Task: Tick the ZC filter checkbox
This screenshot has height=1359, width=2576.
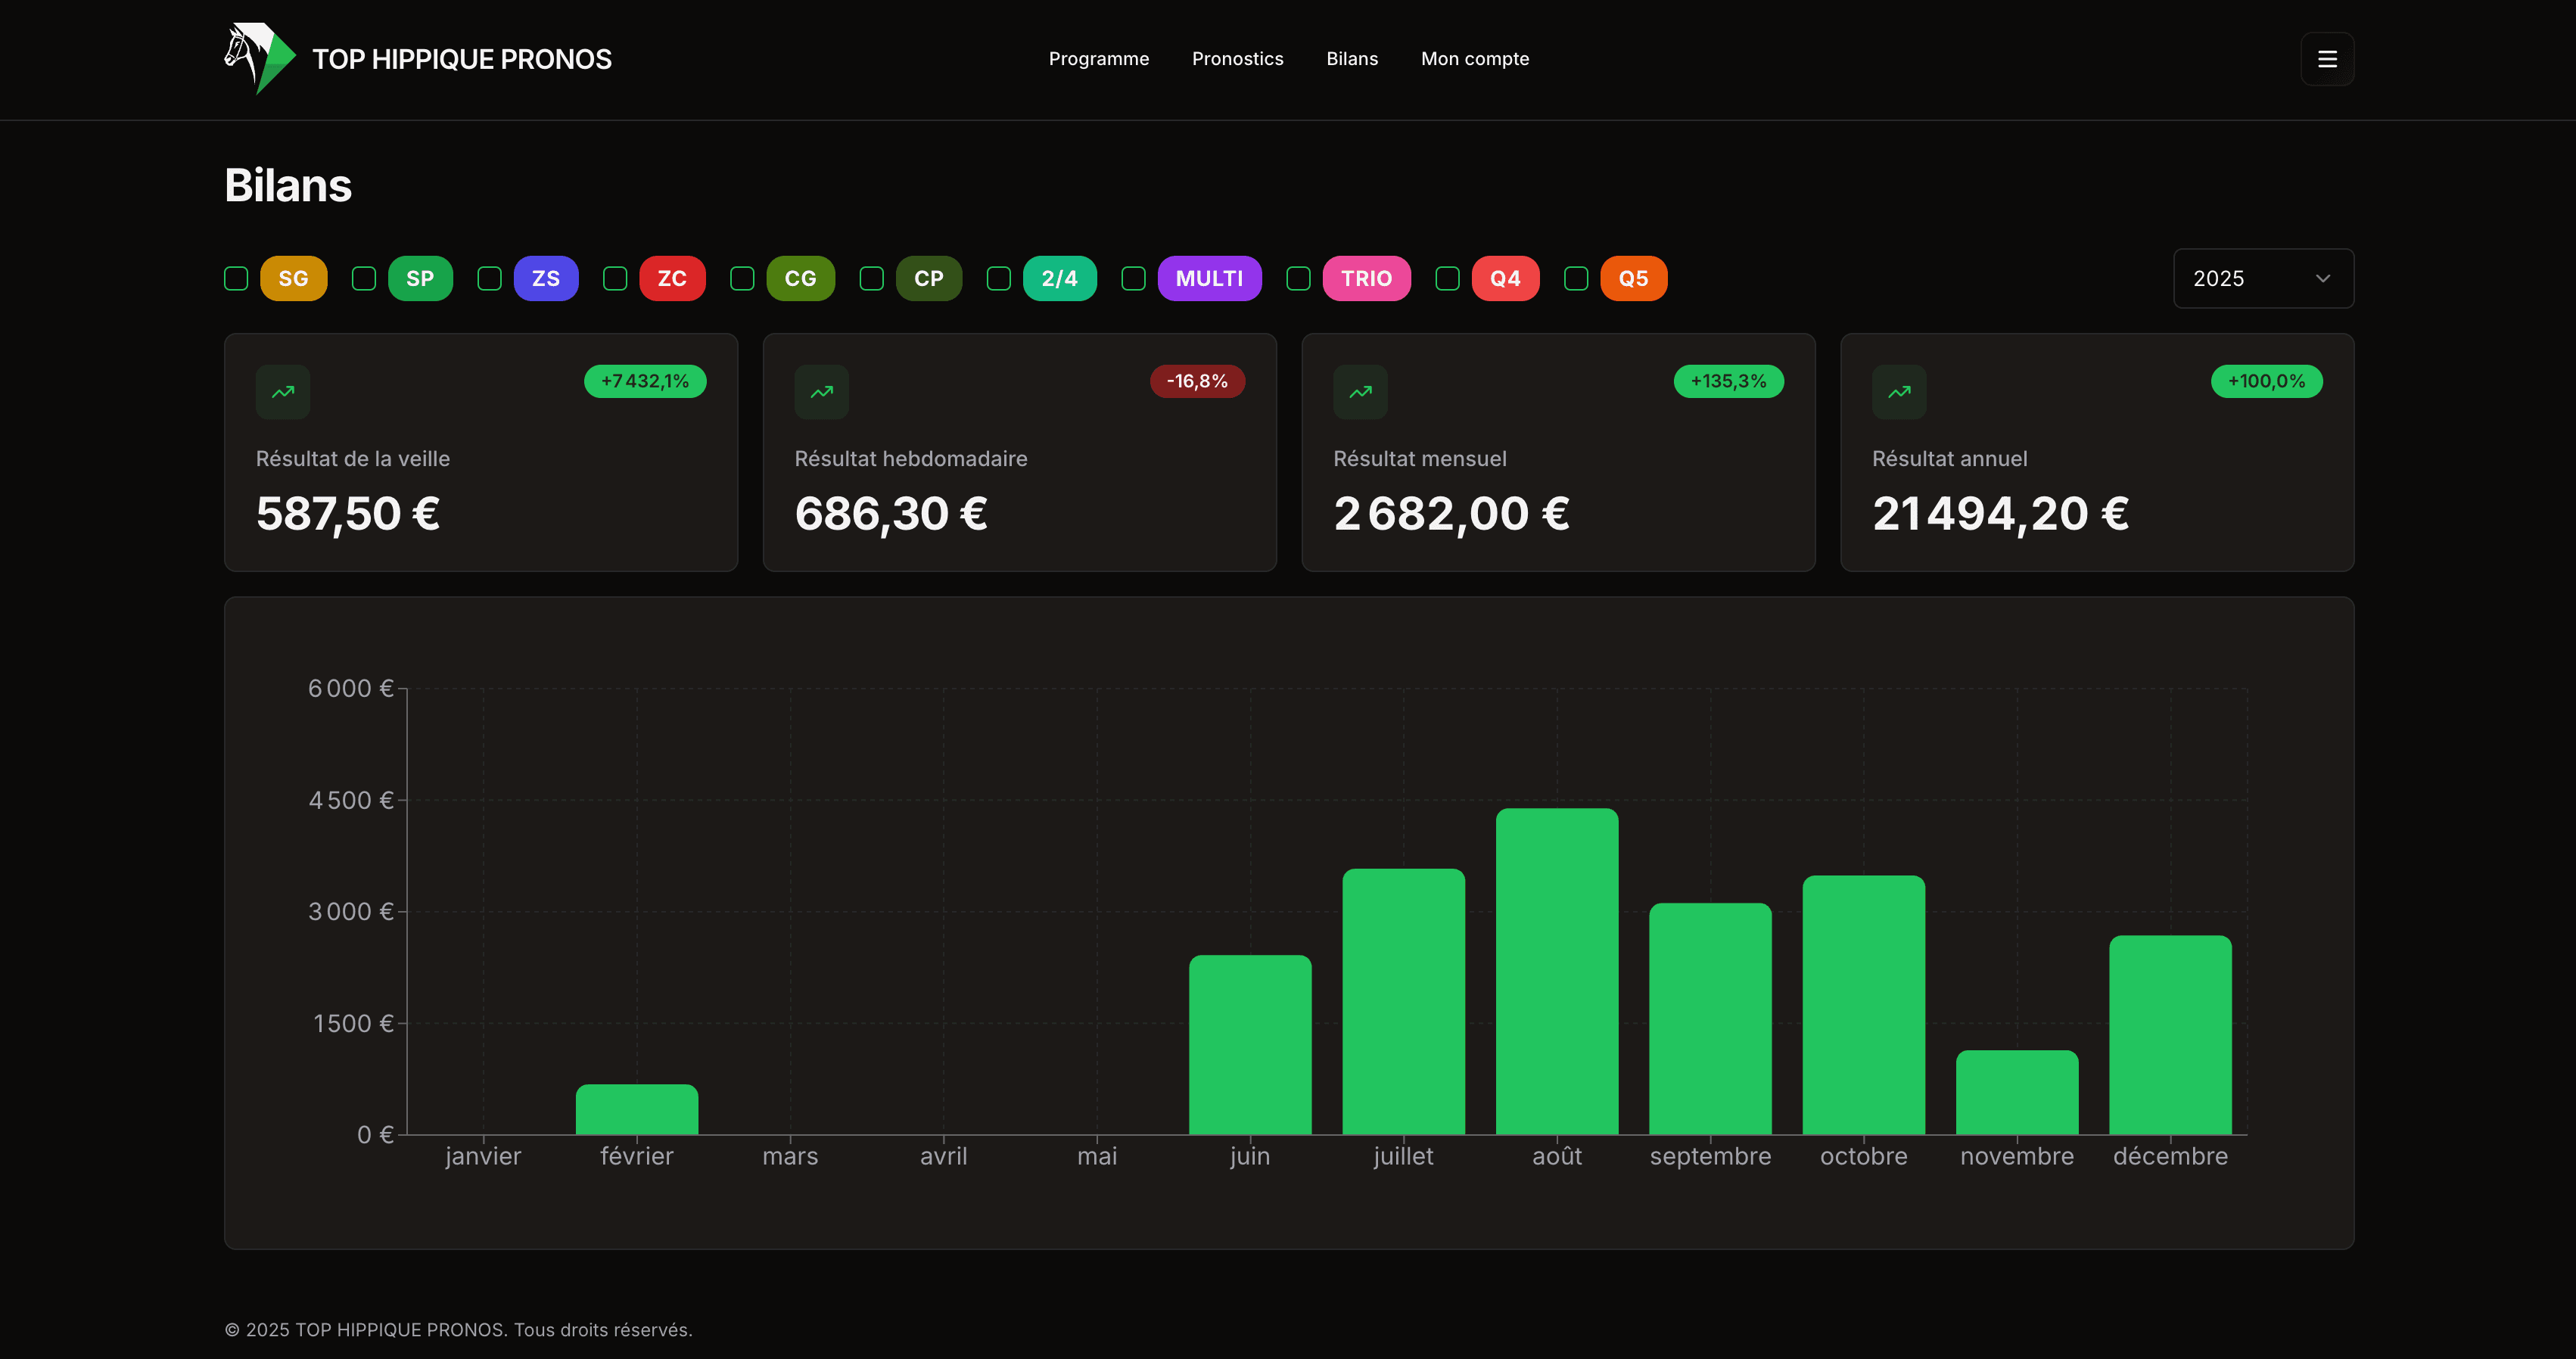Action: [615, 279]
